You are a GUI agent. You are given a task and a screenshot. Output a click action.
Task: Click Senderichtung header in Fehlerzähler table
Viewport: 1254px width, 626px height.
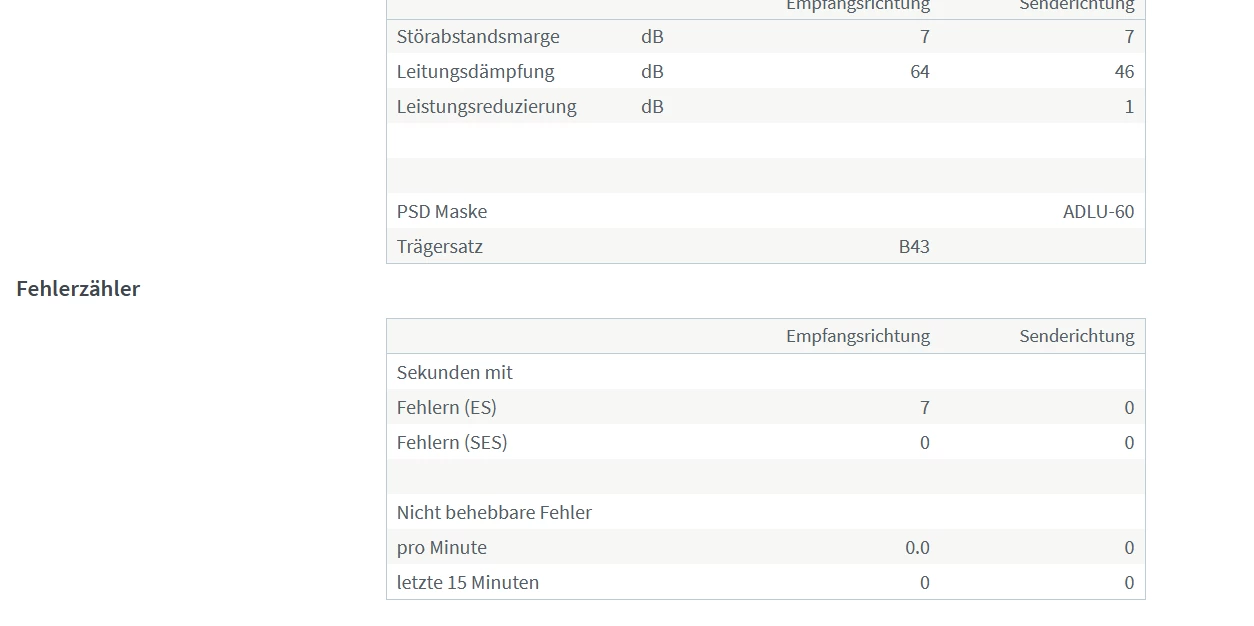[1077, 336]
